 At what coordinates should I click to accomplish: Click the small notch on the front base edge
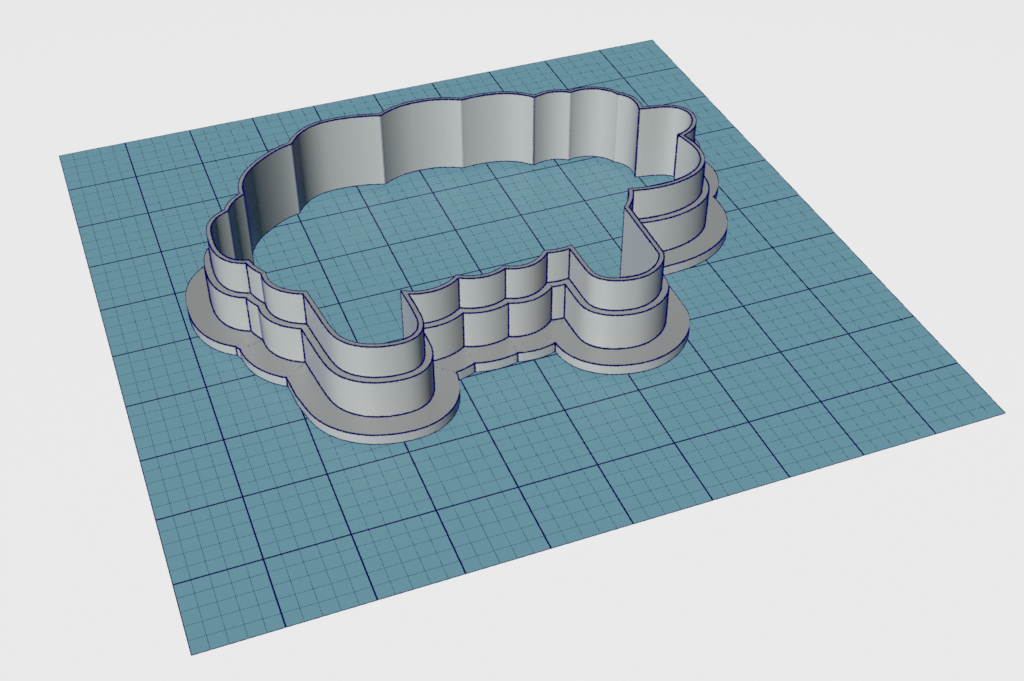pyautogui.click(x=522, y=355)
